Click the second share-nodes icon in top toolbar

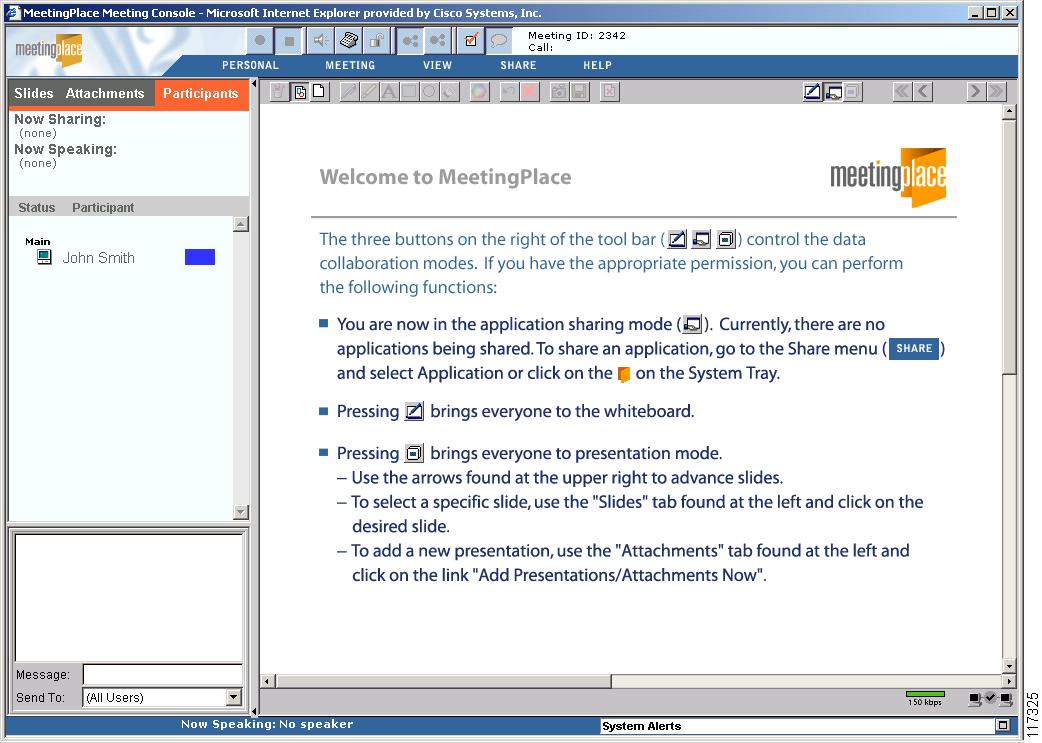(438, 41)
